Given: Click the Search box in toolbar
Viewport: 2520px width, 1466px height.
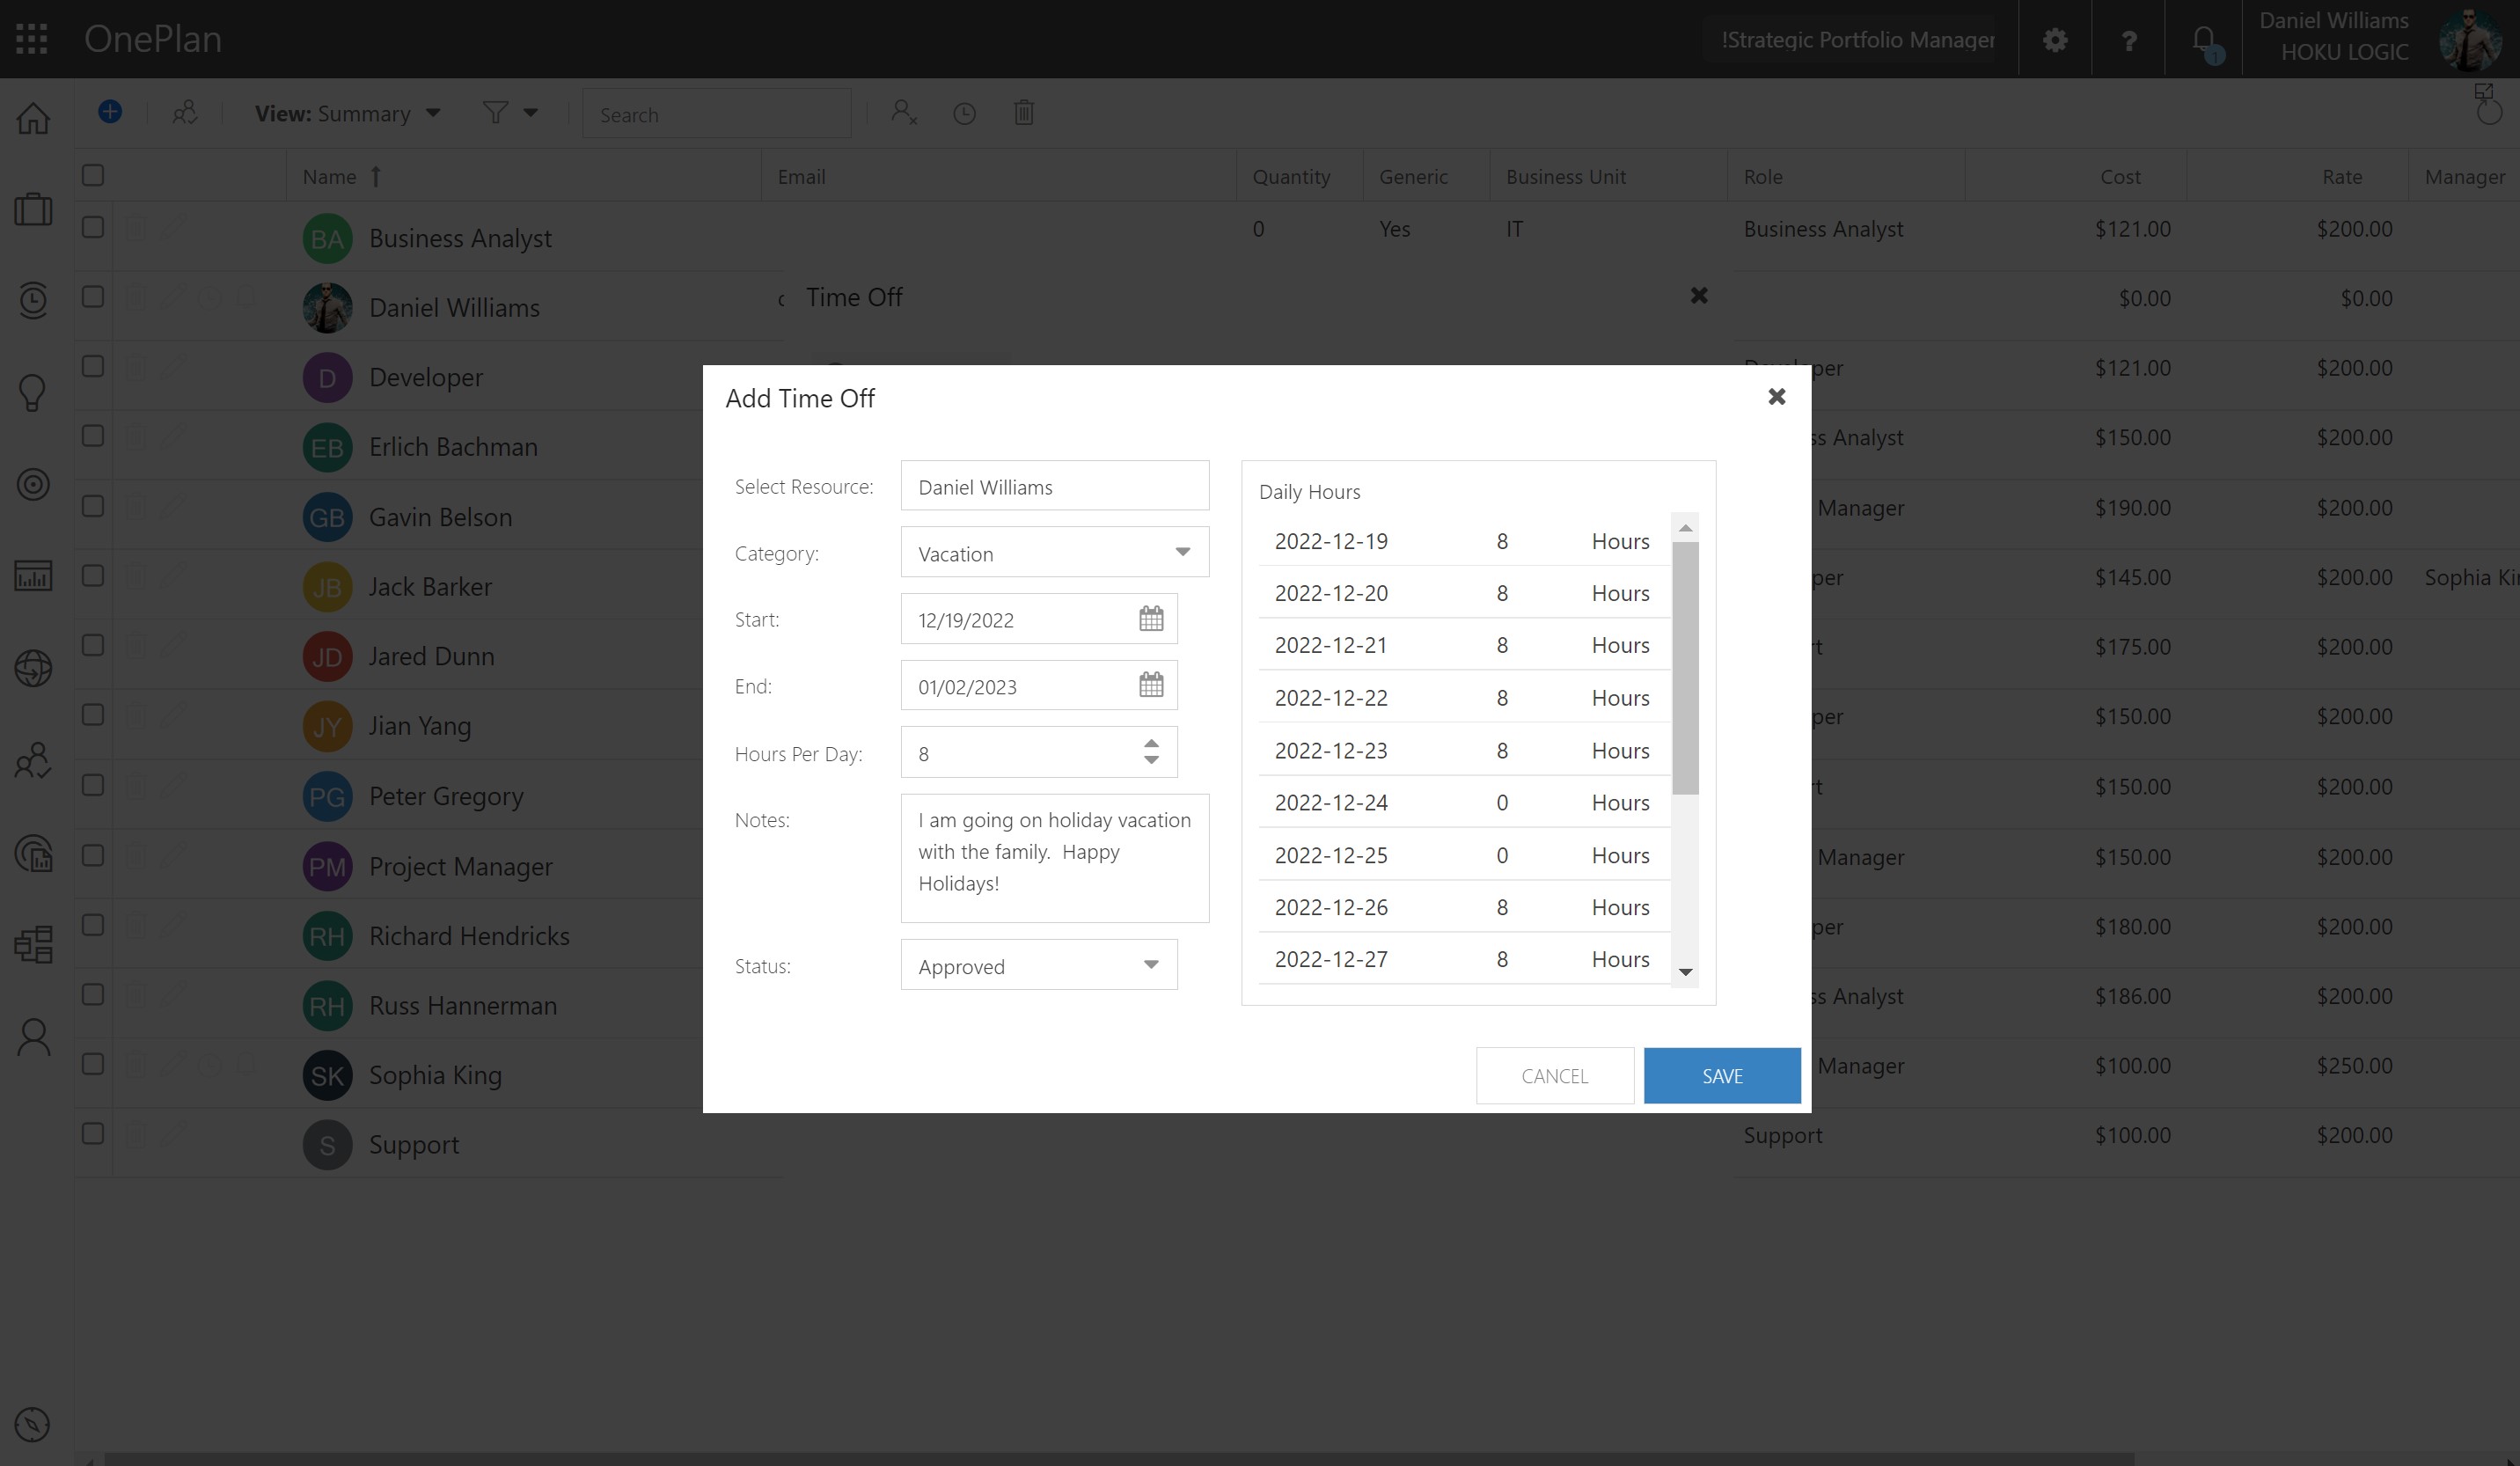Looking at the screenshot, I should (x=717, y=114).
